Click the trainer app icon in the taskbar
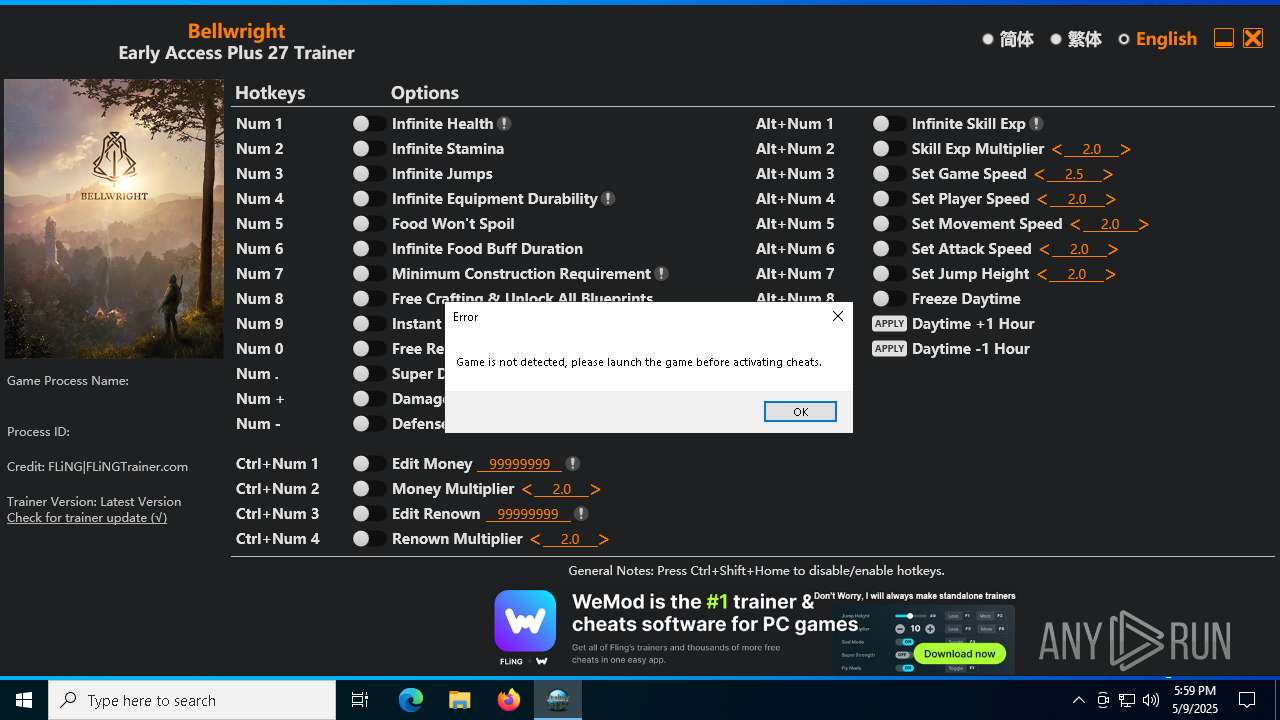 coord(558,700)
